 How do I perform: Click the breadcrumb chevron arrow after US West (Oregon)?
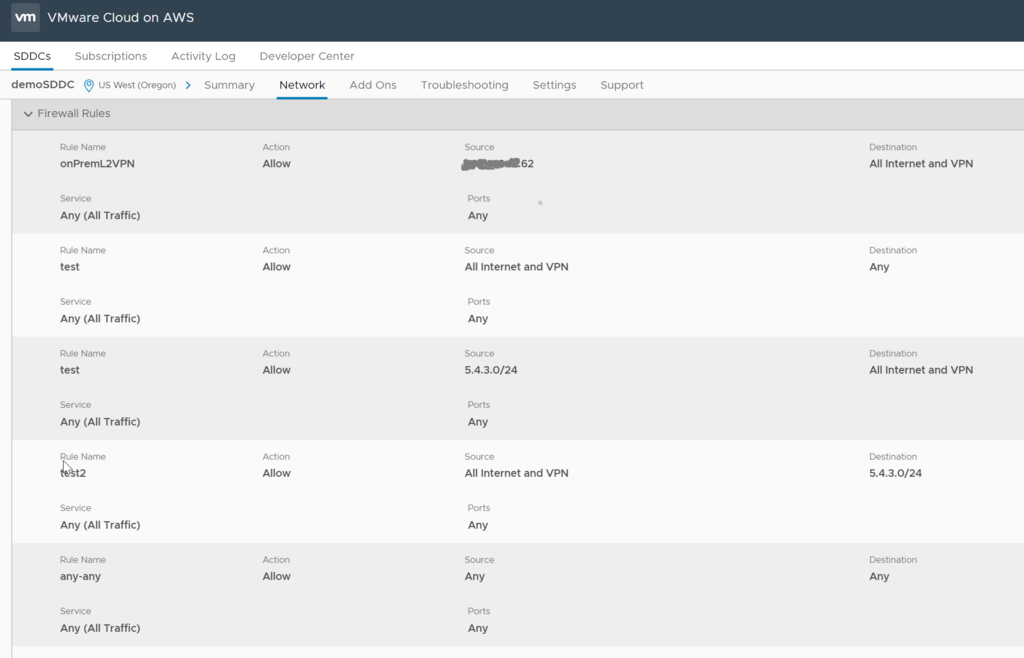click(188, 86)
